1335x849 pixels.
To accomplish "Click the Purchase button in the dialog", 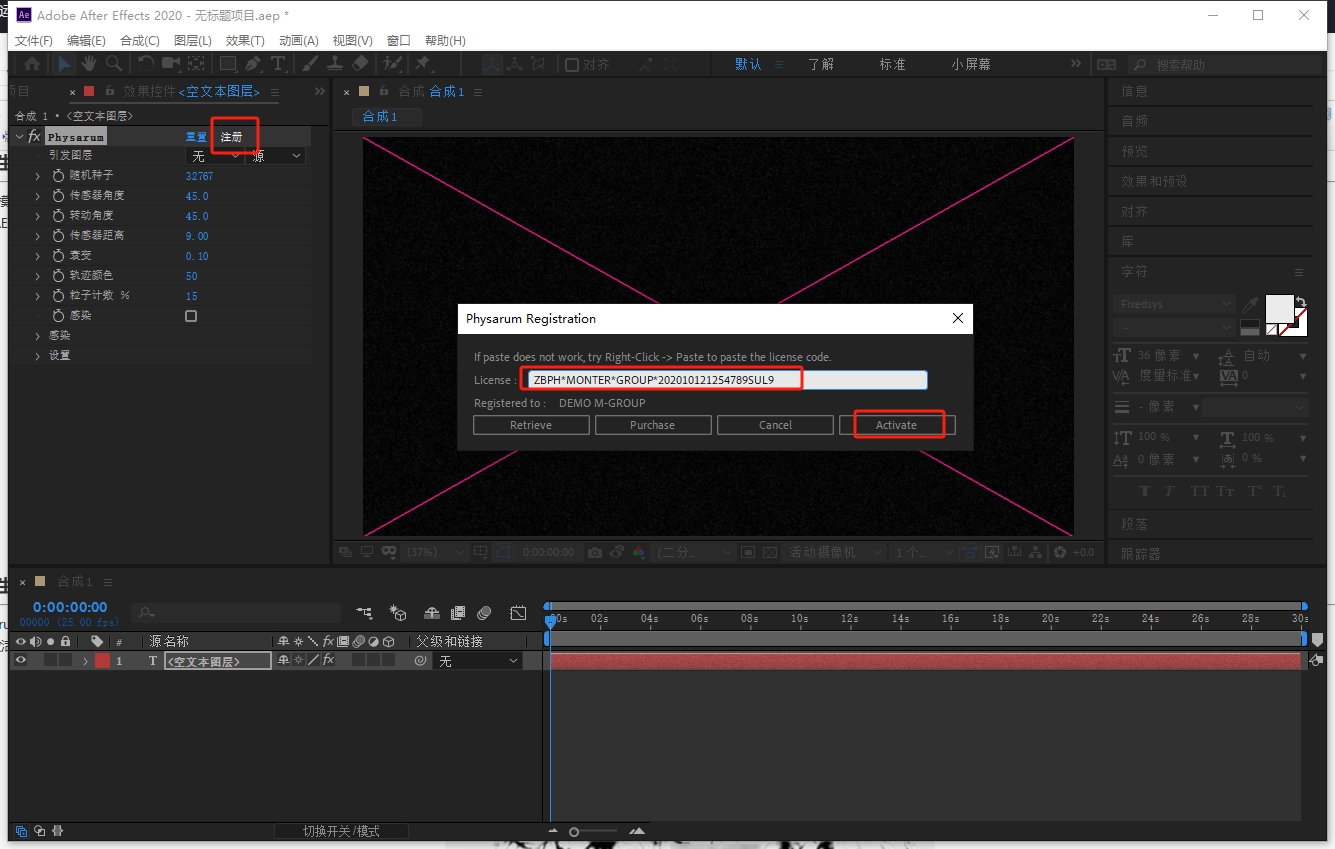I will point(652,425).
